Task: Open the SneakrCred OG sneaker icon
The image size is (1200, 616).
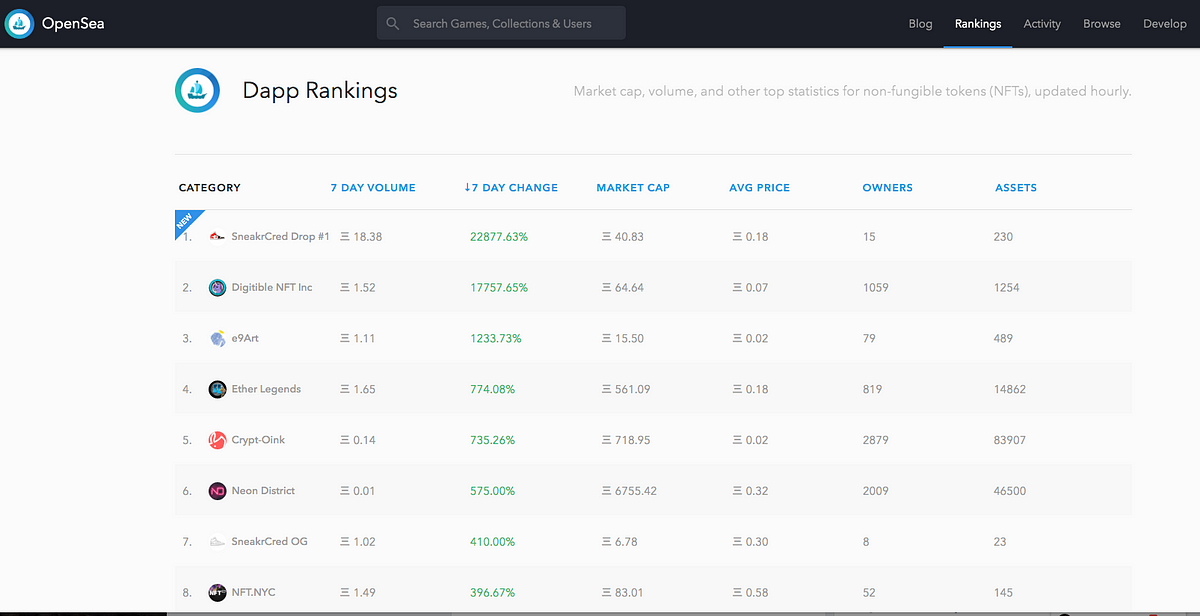Action: (x=217, y=542)
